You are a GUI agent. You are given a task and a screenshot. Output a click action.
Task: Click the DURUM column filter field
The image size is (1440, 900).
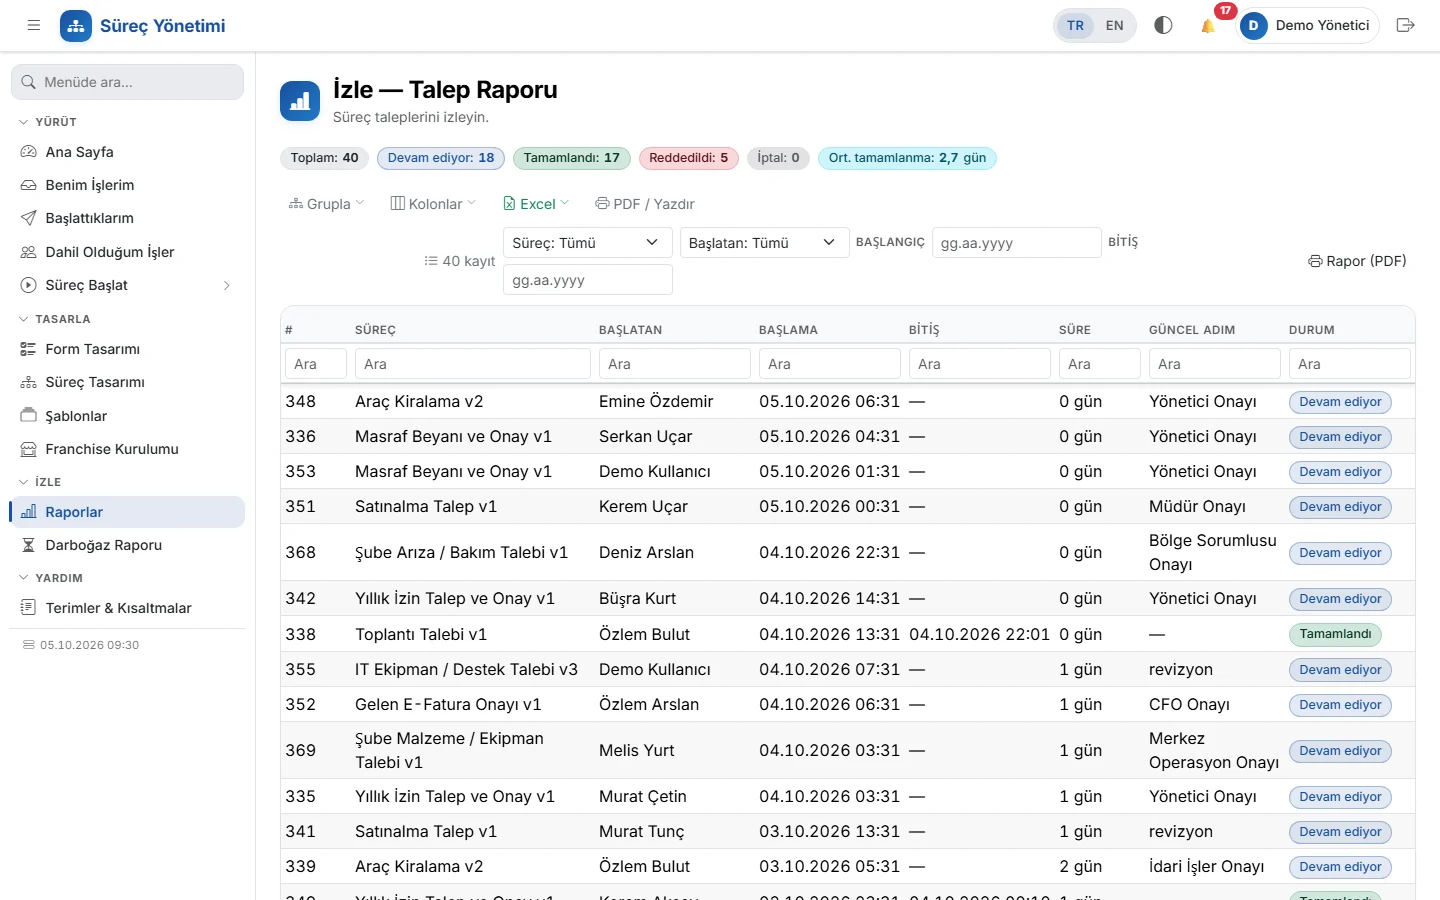click(1349, 364)
